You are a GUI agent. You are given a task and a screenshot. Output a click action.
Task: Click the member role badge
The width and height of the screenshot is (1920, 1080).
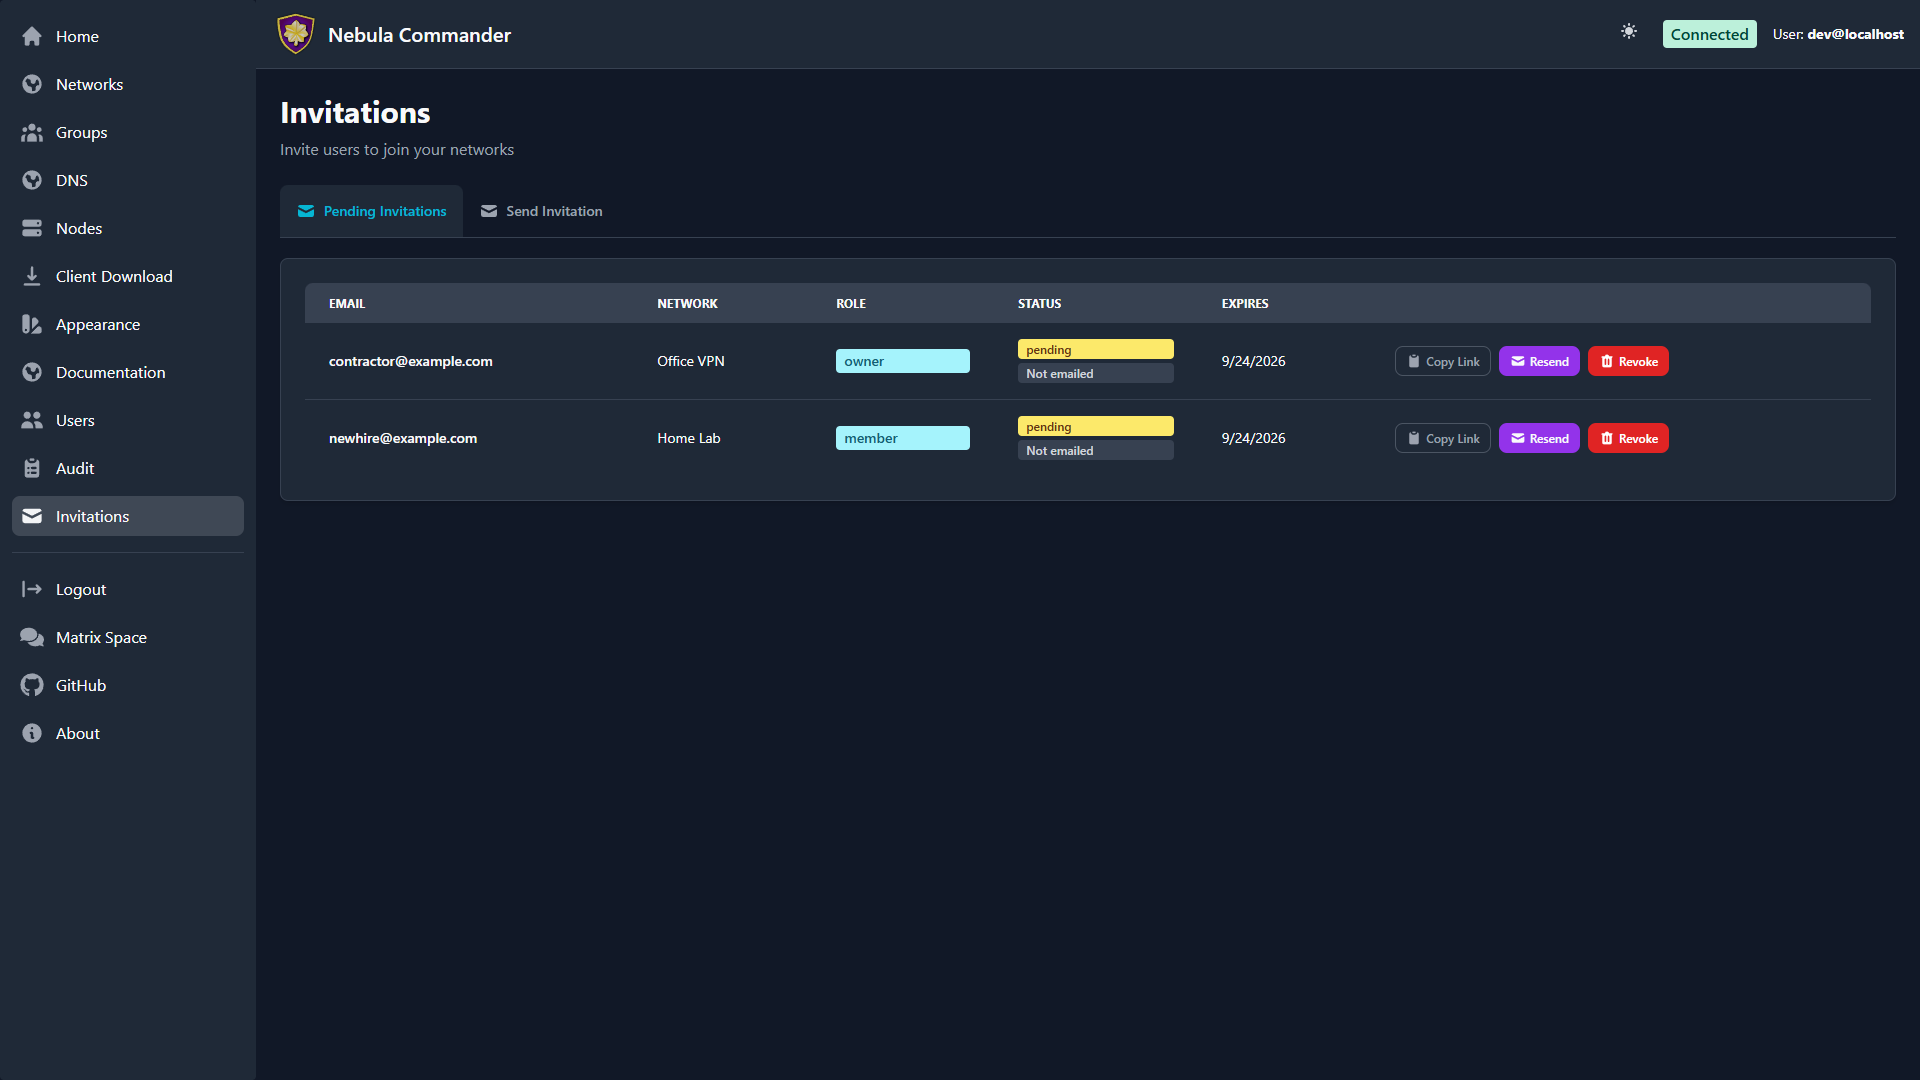pos(902,438)
